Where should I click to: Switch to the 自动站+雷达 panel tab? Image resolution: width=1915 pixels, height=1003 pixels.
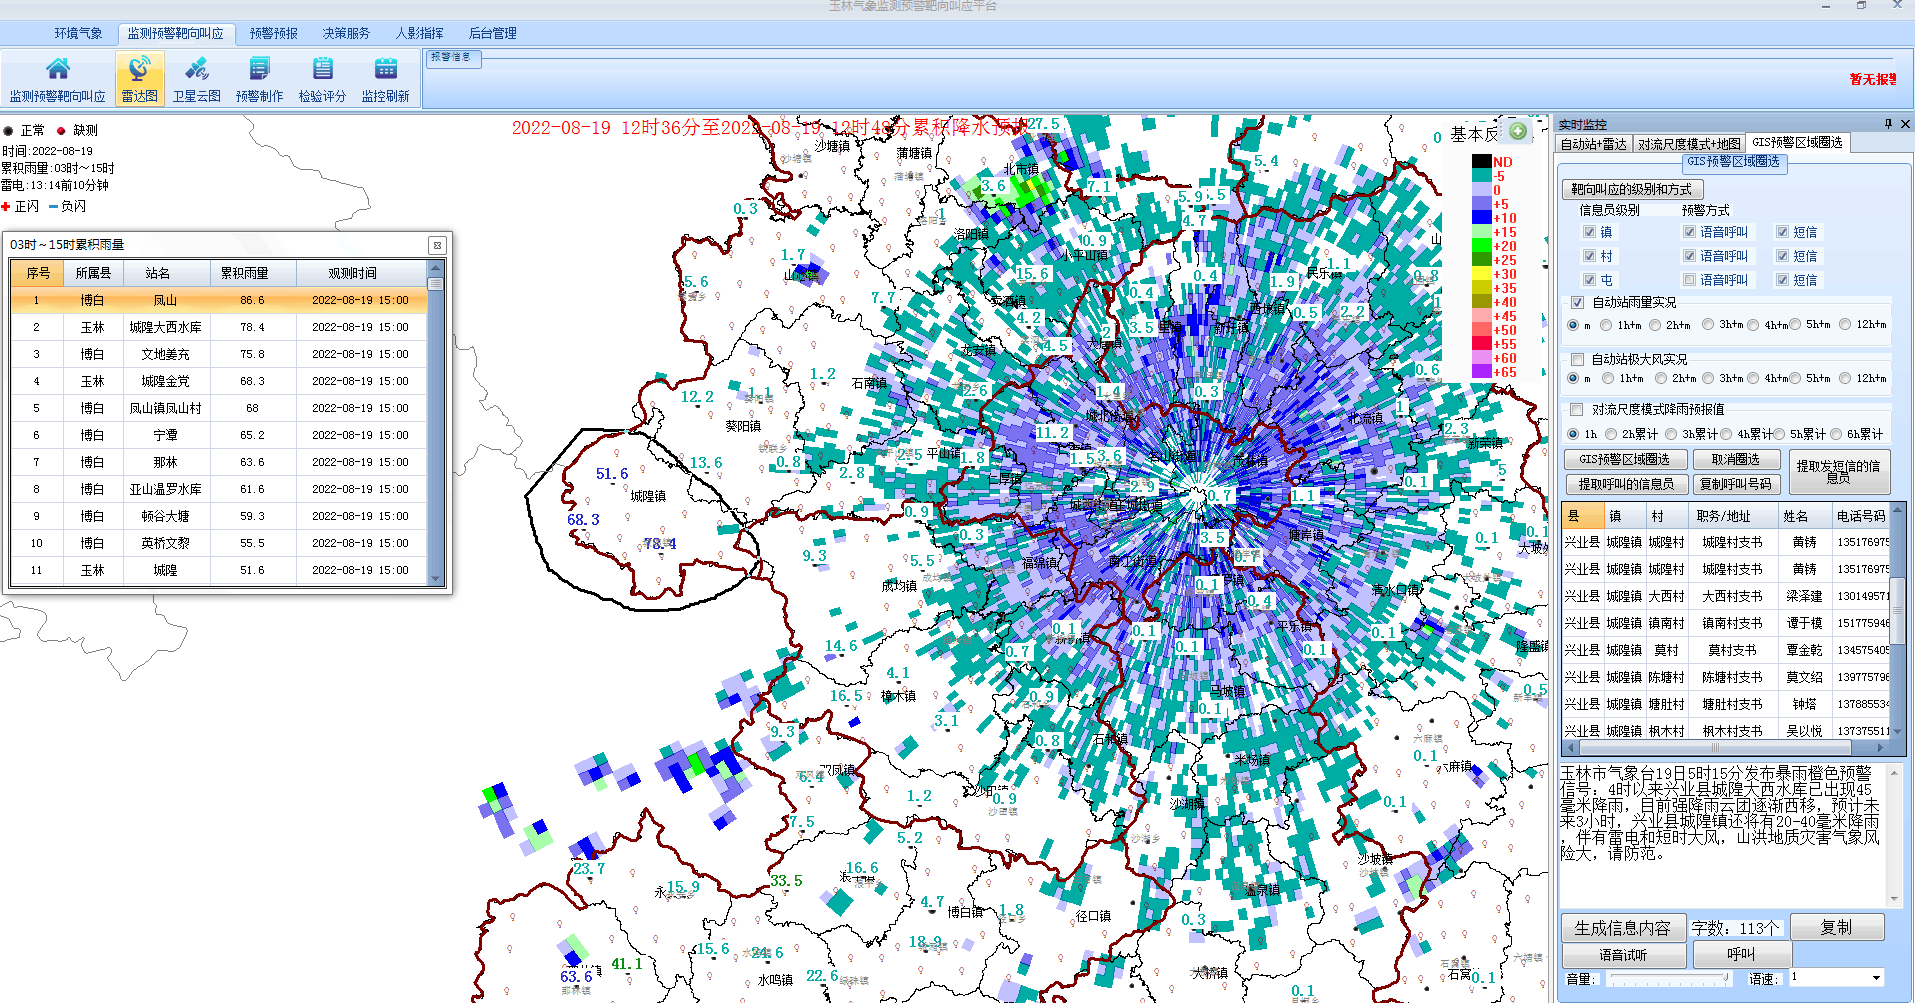coord(1594,144)
